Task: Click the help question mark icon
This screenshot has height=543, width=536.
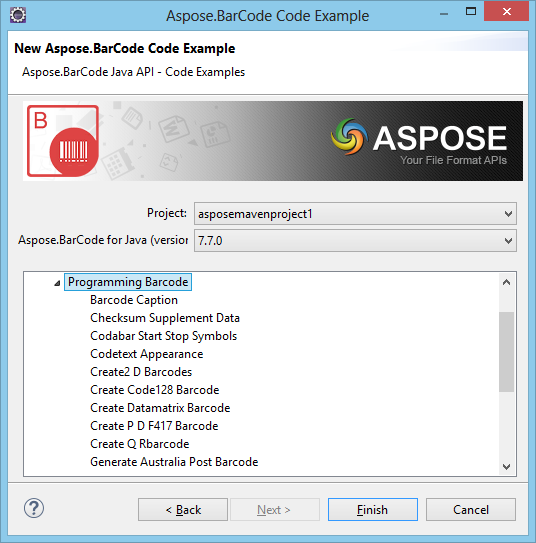Action: pyautogui.click(x=34, y=508)
